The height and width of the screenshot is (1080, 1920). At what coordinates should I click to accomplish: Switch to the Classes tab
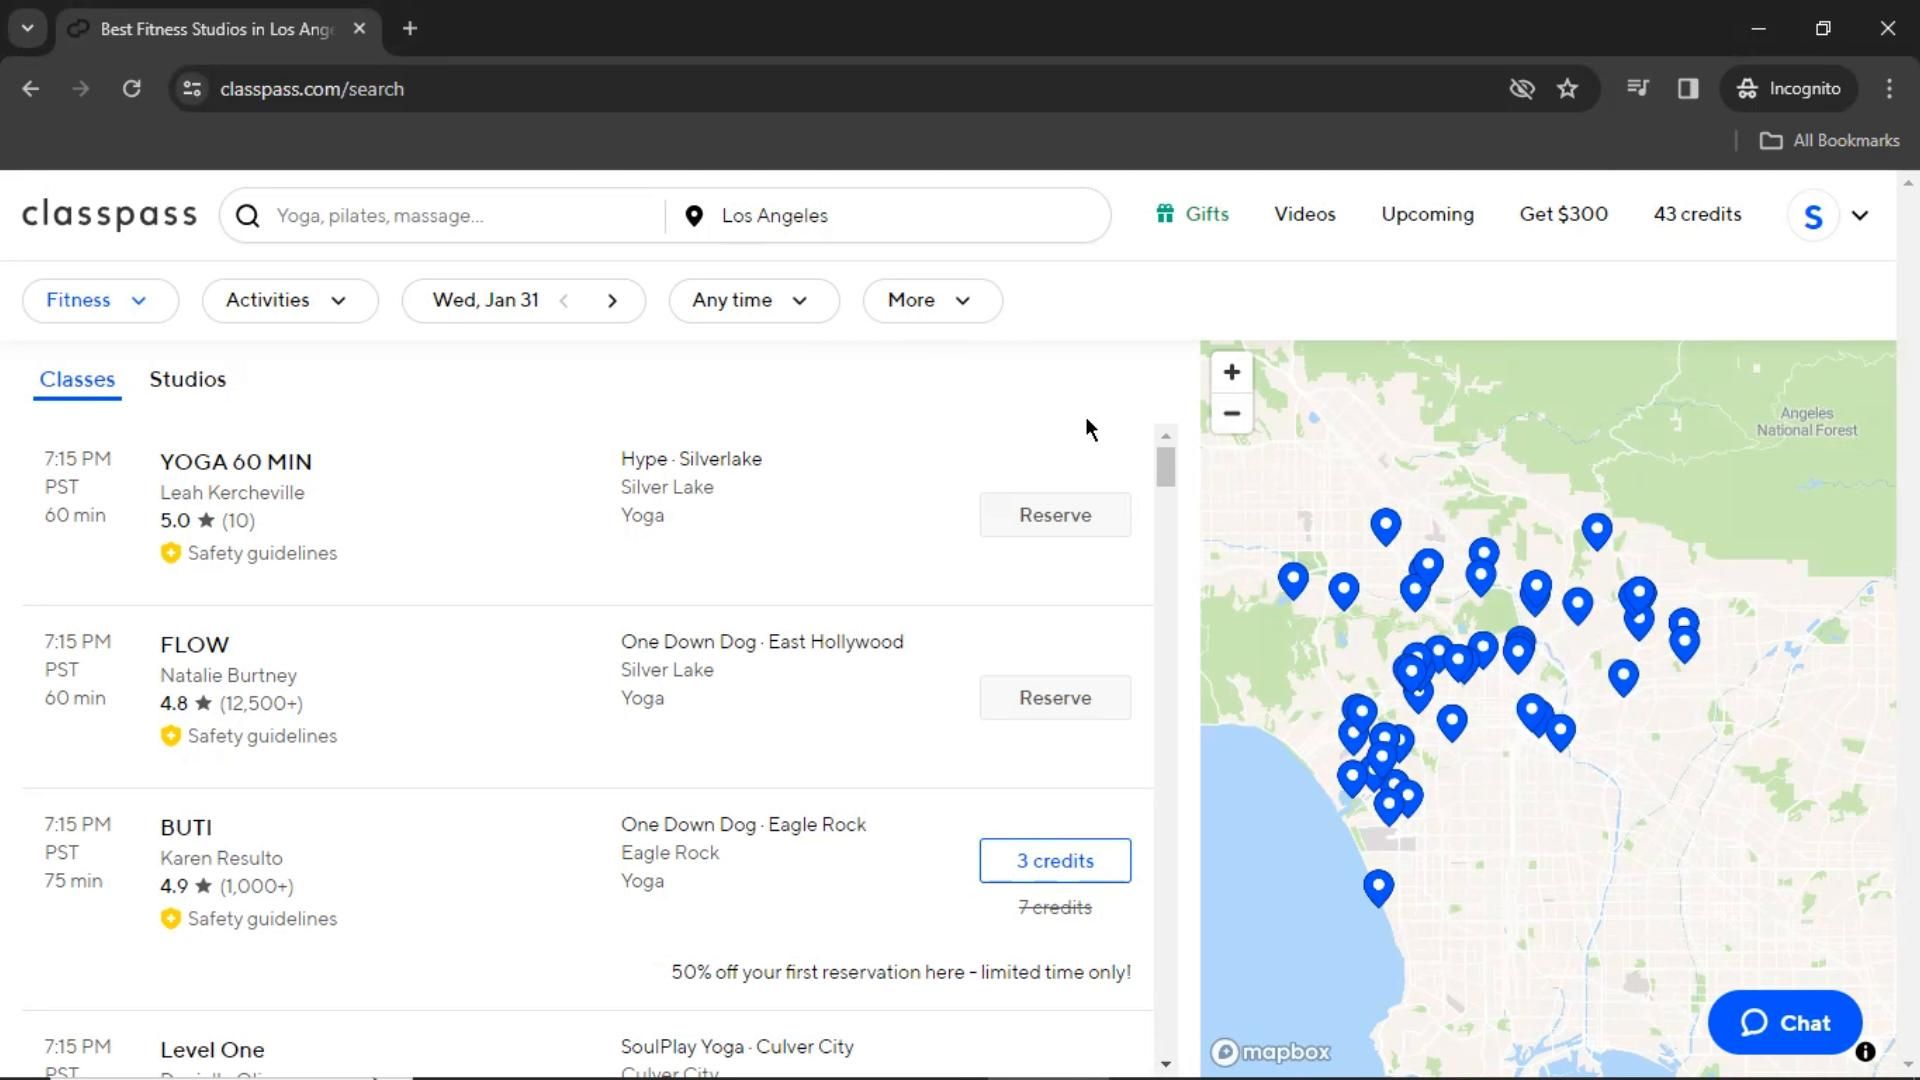pos(77,380)
